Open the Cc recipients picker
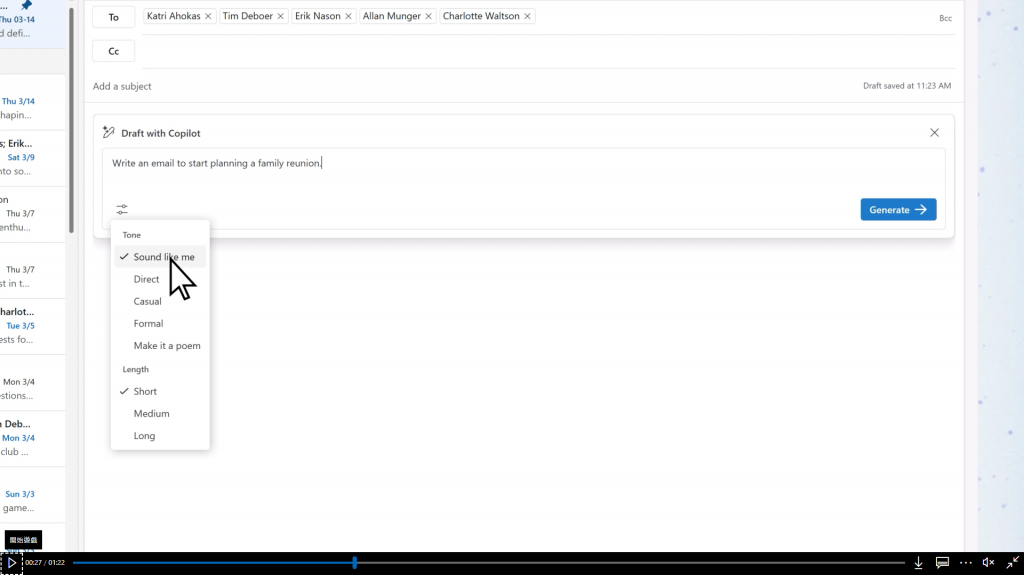1024x575 pixels. (x=114, y=51)
